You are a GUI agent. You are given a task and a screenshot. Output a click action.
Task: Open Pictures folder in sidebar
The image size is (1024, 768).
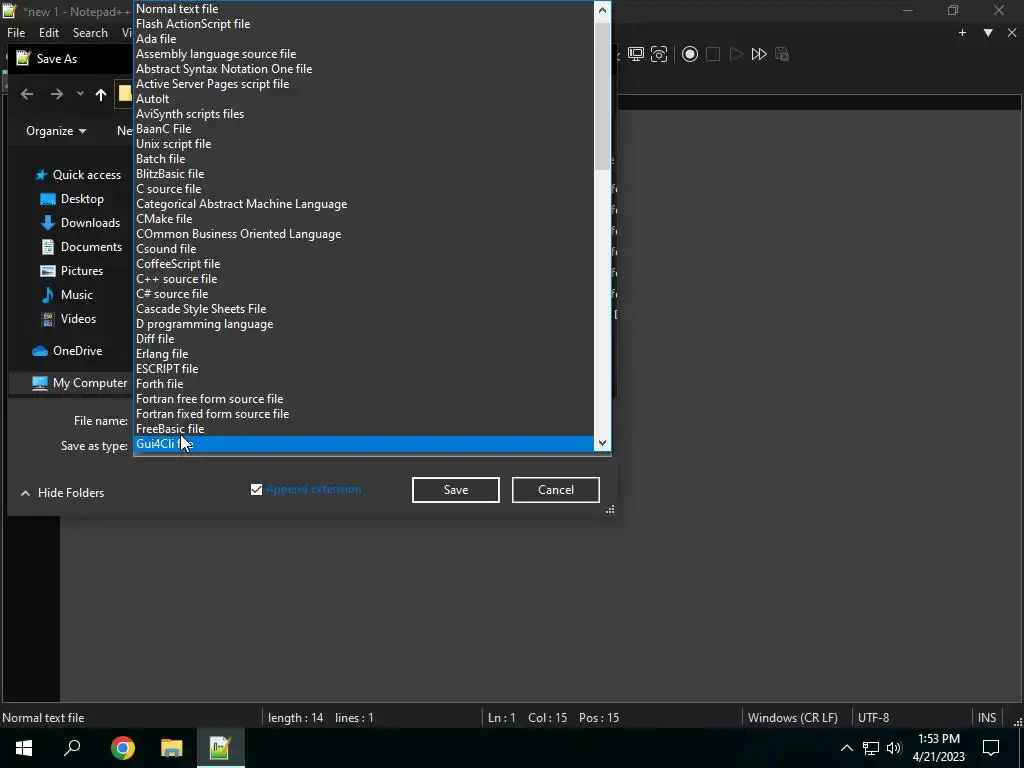[71, 270]
